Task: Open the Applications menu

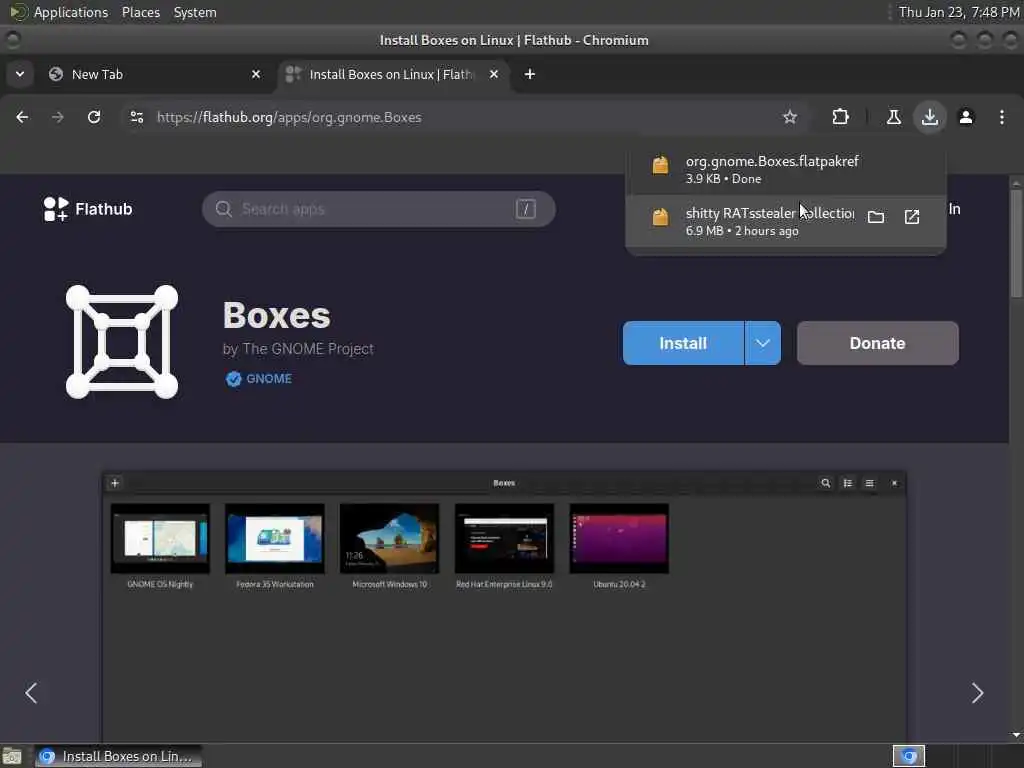Action: pyautogui.click(x=71, y=12)
